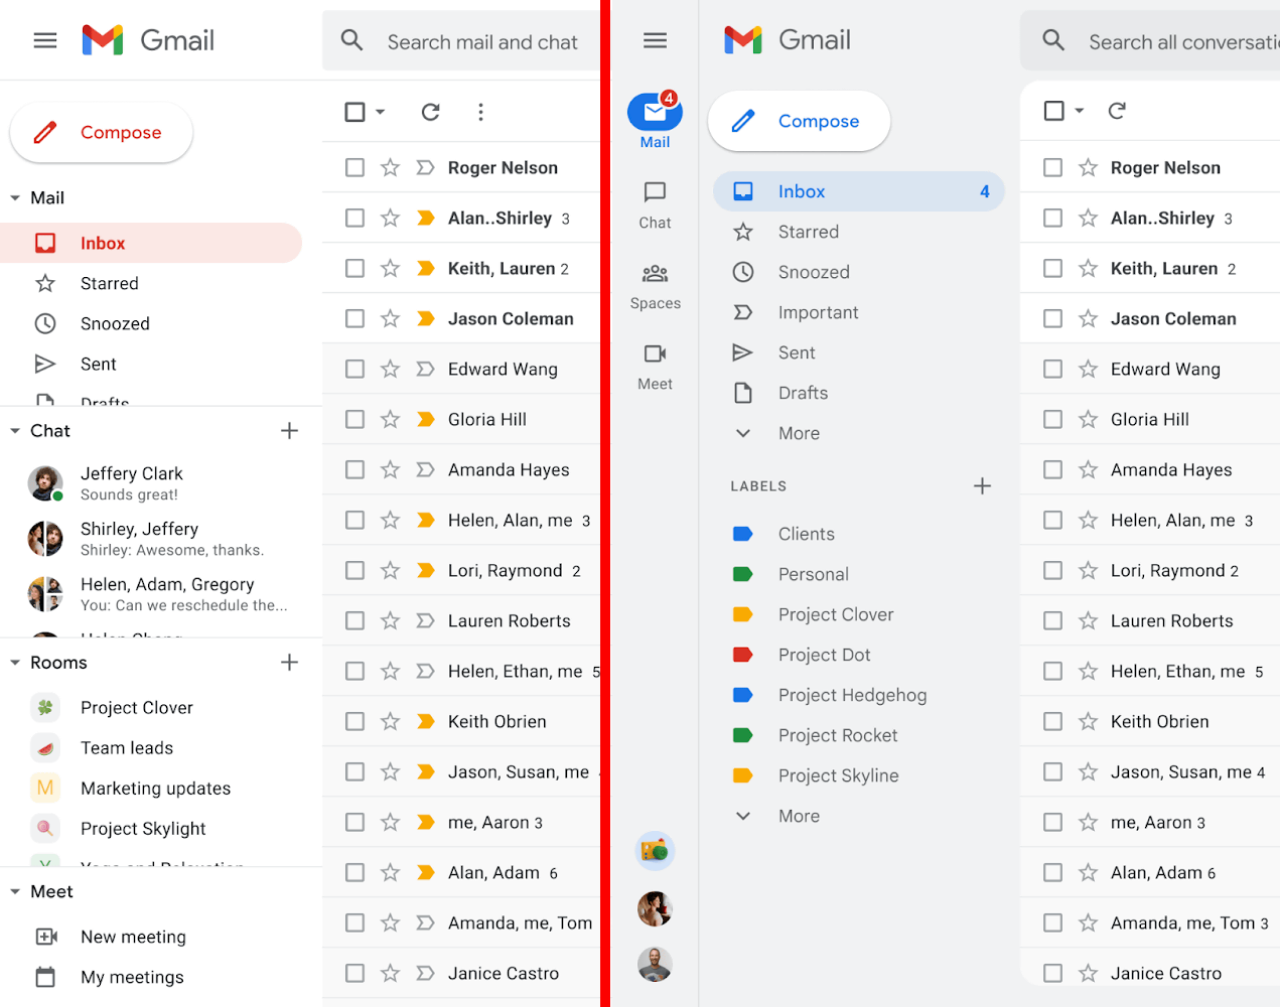
Task: Check the right view's Lauren Roberts email
Action: [x=1053, y=621]
